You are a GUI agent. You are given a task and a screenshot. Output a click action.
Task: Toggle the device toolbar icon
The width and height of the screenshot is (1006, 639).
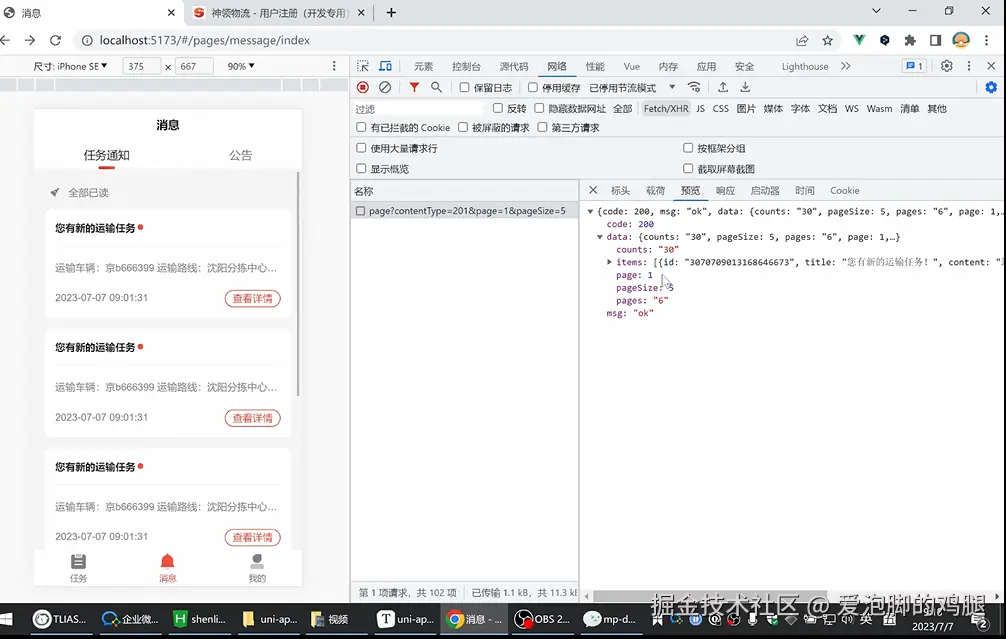coord(385,66)
